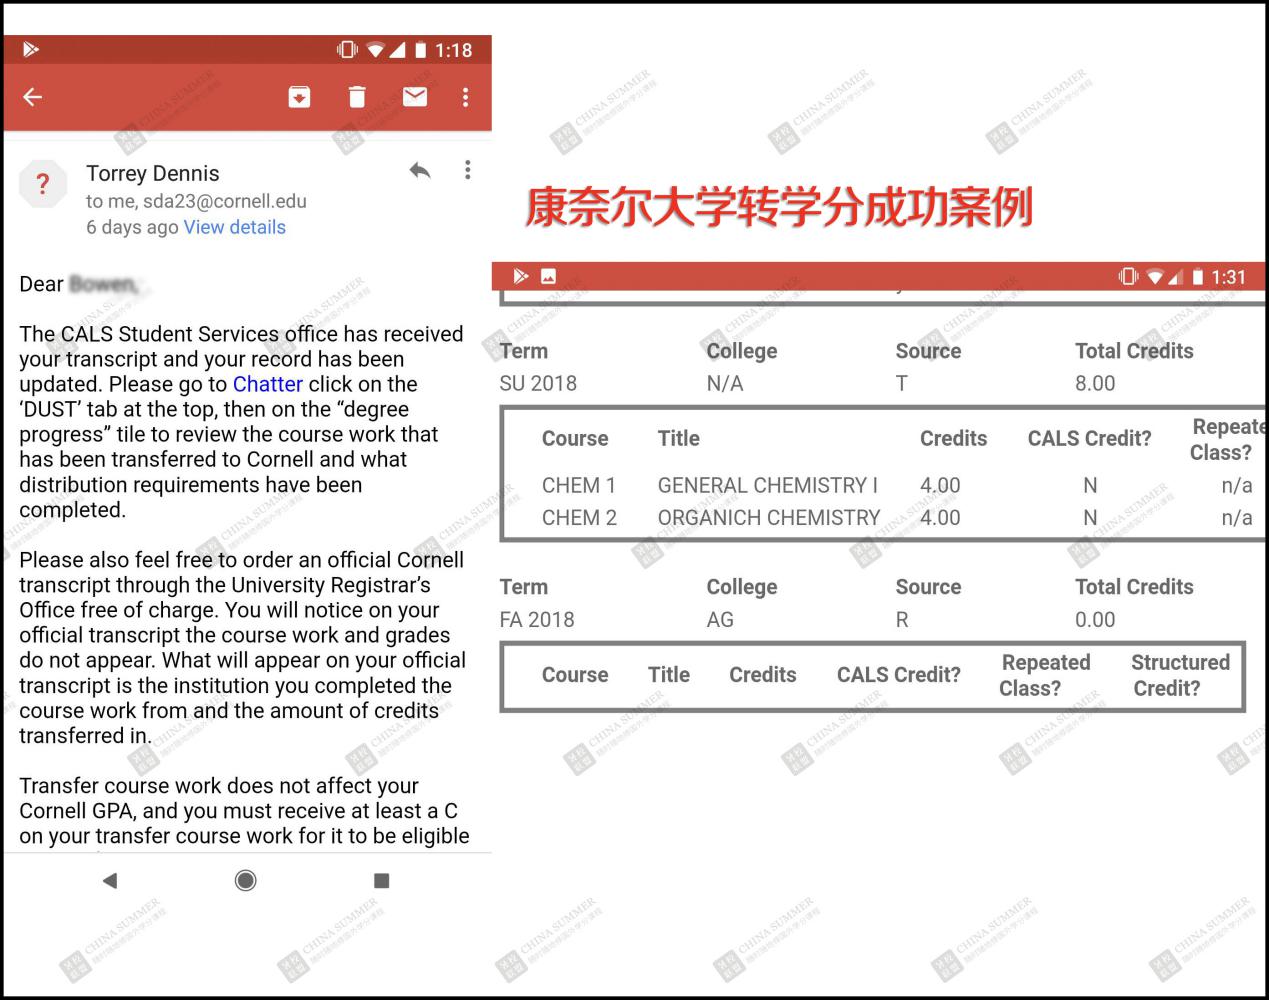Select the 'Structured Credit?' column header
Screen dimensions: 1269x1000
coord(1180,675)
